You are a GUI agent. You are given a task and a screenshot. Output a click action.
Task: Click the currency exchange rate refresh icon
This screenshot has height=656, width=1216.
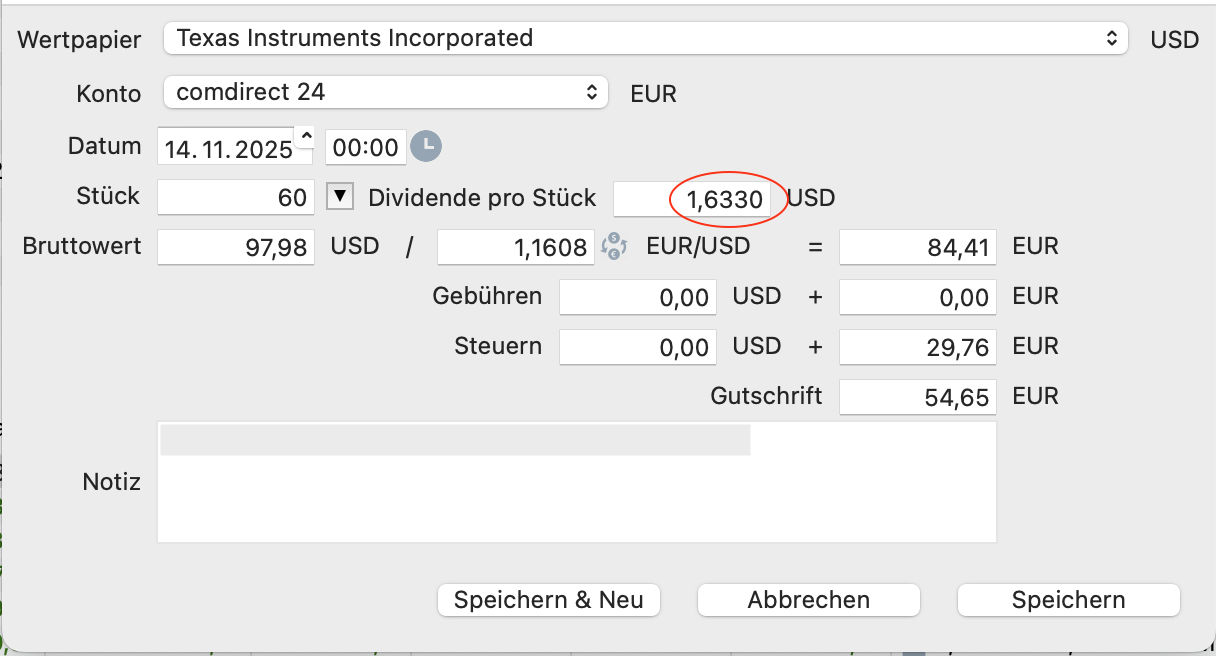click(x=613, y=246)
